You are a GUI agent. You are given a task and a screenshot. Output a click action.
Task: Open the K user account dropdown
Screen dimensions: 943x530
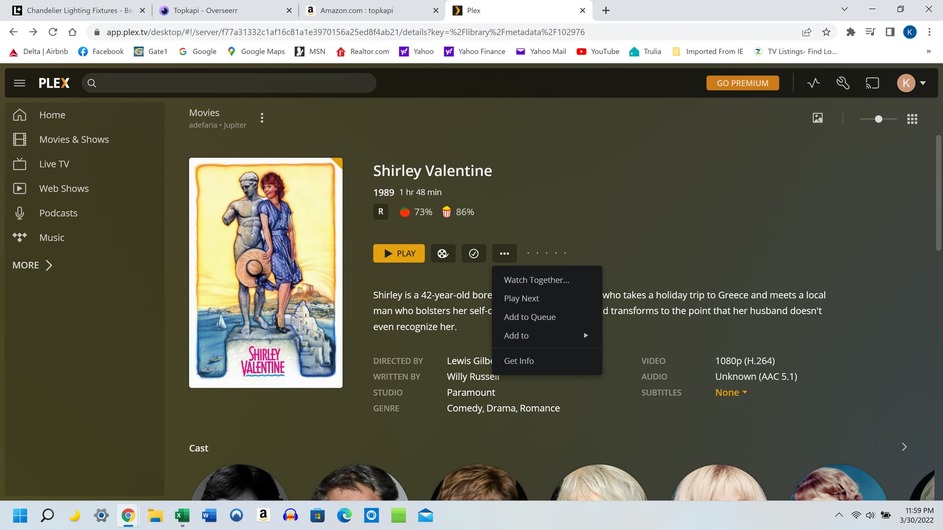911,83
